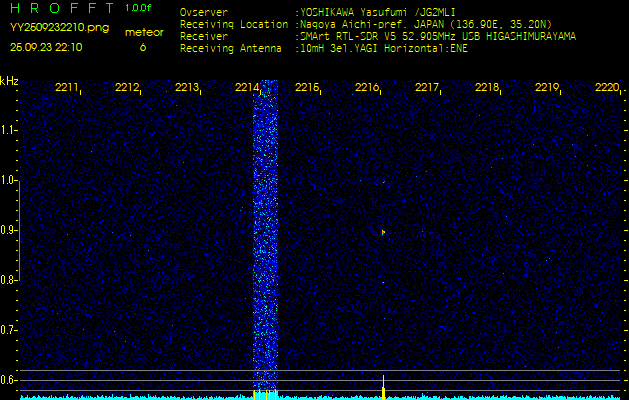The image size is (629, 400).
Task: Click the white range bracket beside 0.8–1.0 kHz
Action: tap(19, 230)
